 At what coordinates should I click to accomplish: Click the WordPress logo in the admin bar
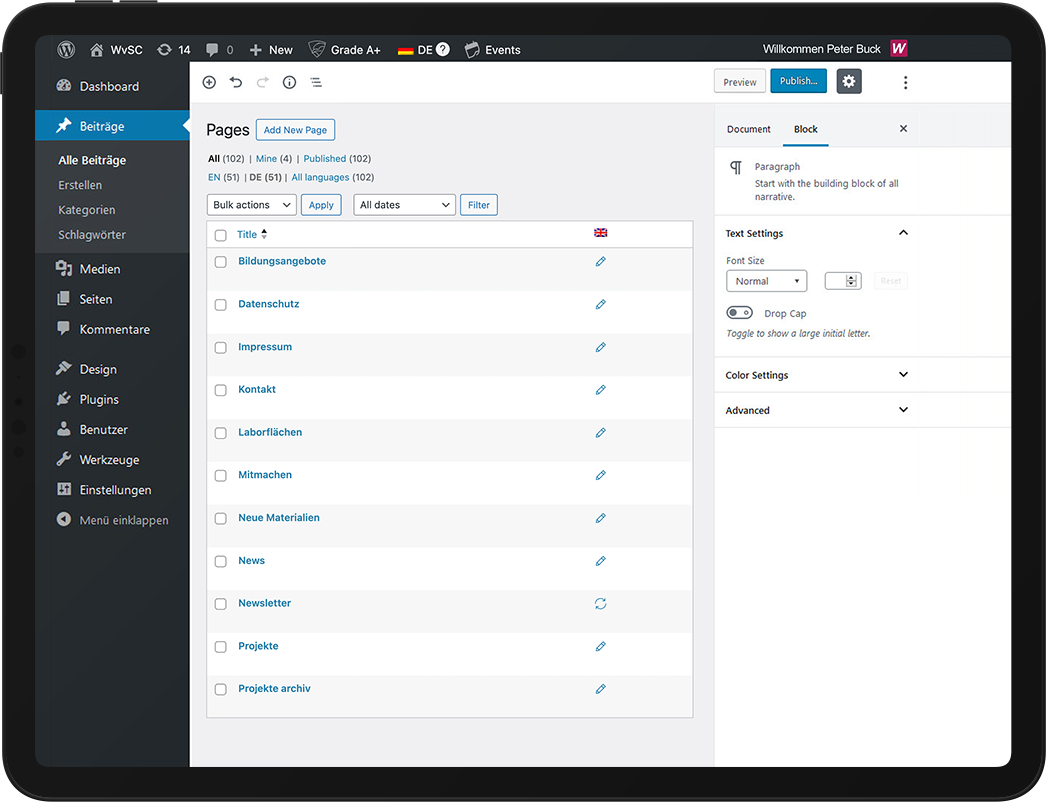coord(66,49)
